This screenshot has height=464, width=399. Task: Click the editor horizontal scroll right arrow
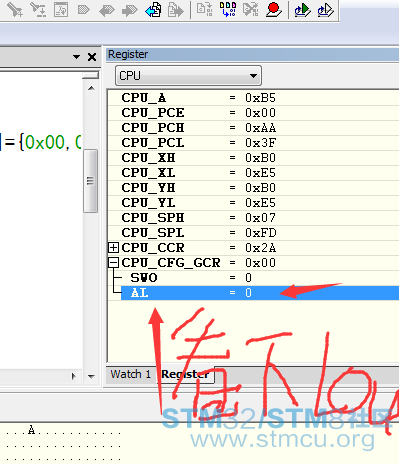tap(74, 376)
